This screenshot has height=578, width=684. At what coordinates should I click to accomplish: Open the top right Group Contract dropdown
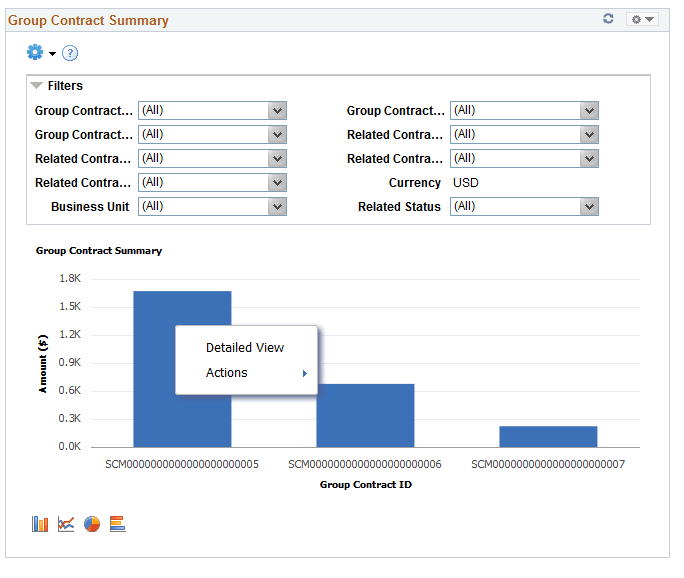click(x=524, y=111)
